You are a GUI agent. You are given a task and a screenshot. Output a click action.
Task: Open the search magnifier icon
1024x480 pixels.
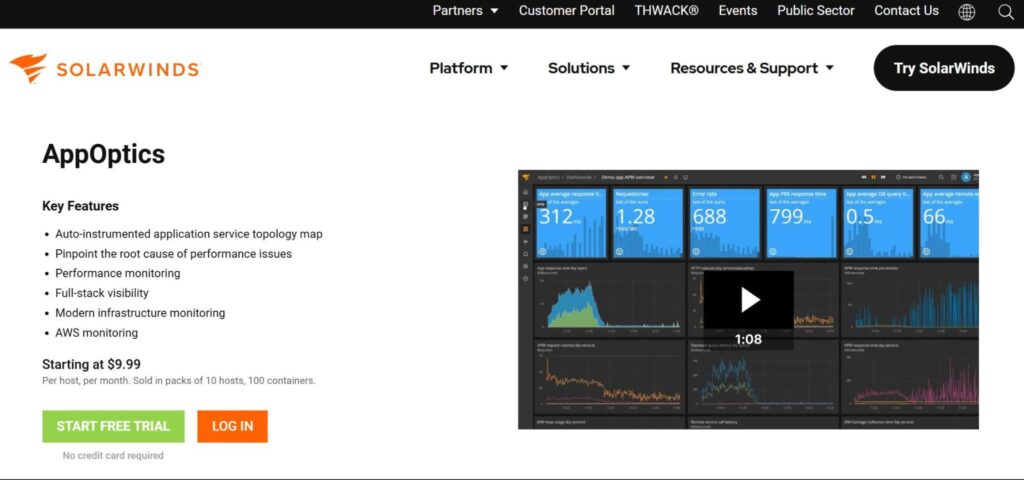click(x=1006, y=12)
